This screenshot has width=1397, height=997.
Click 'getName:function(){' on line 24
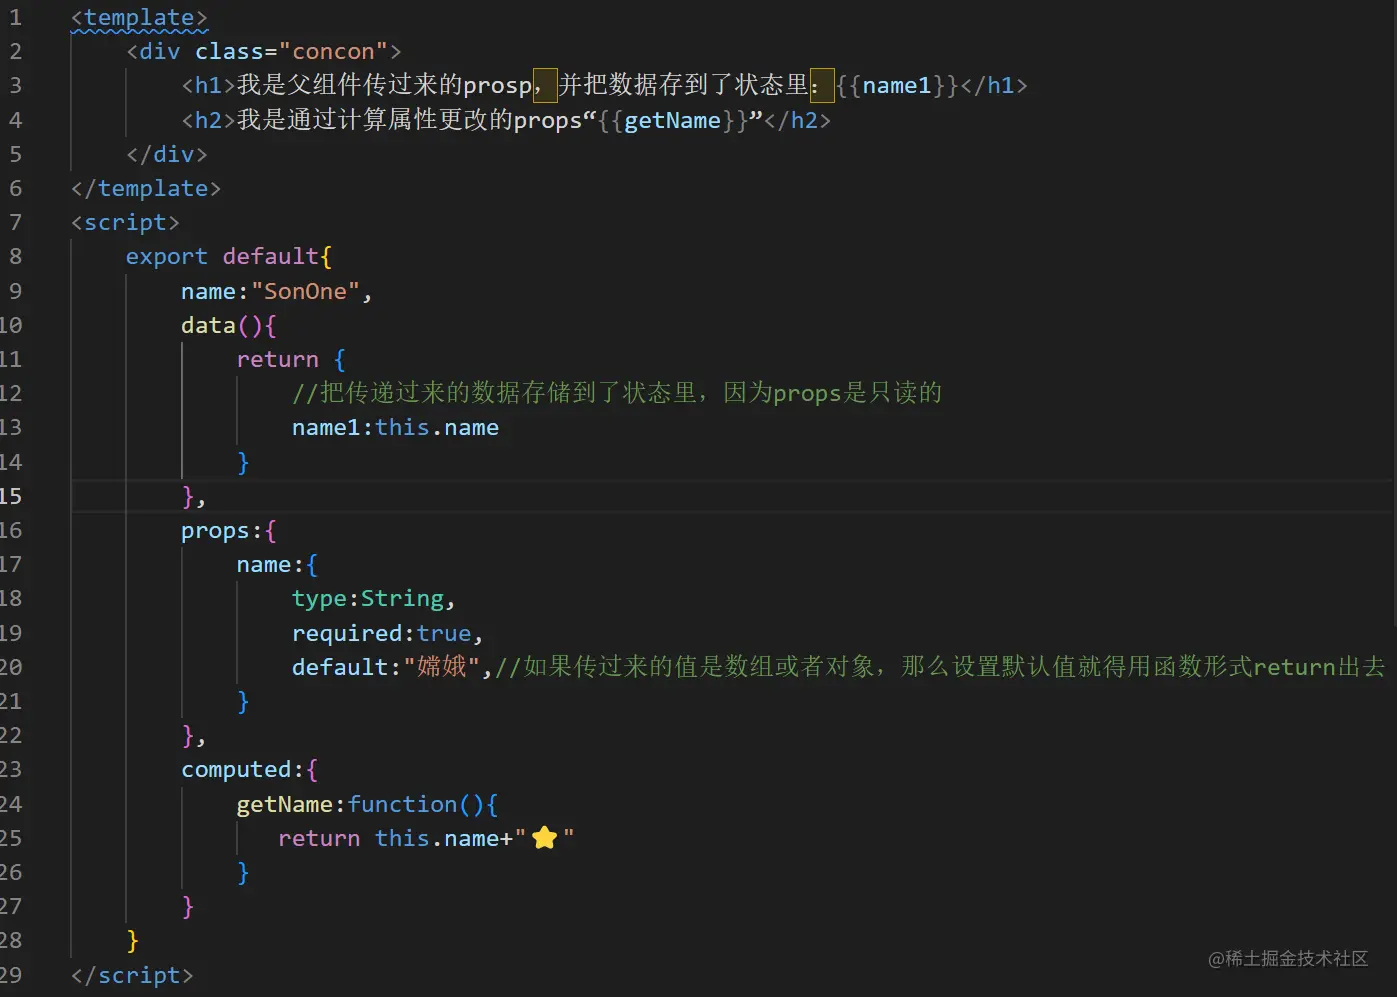(367, 805)
